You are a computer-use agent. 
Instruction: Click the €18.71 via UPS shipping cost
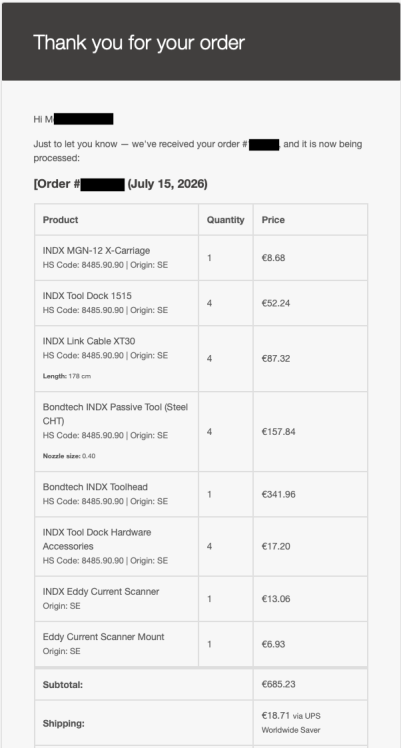tap(291, 723)
